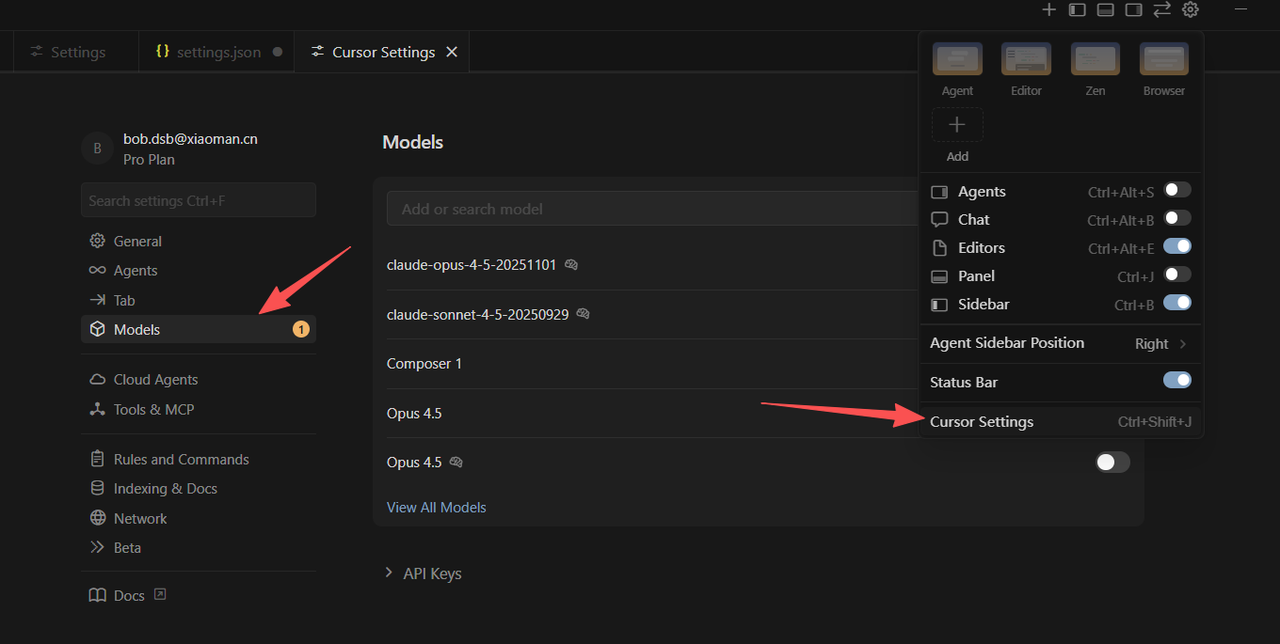Click the gear icon in the title bar
Image resolution: width=1280 pixels, height=644 pixels.
pyautogui.click(x=1190, y=10)
